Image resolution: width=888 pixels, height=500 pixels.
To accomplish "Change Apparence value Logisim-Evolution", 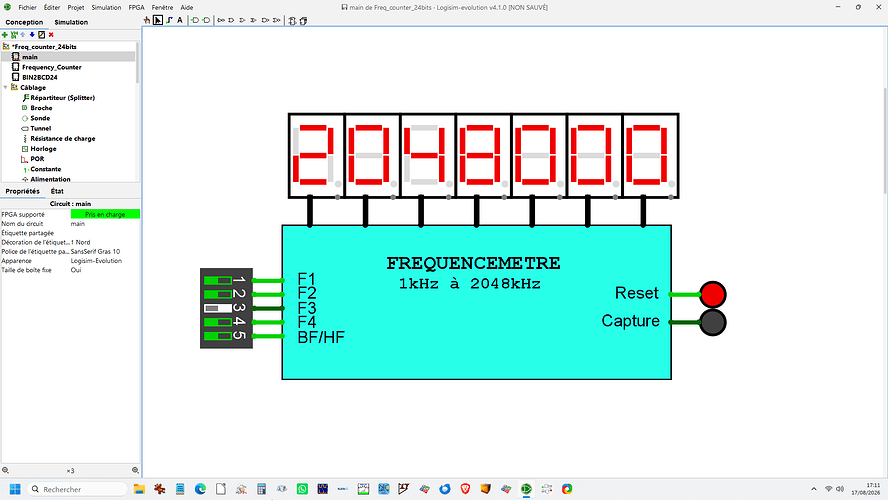I will pyautogui.click(x=105, y=260).
